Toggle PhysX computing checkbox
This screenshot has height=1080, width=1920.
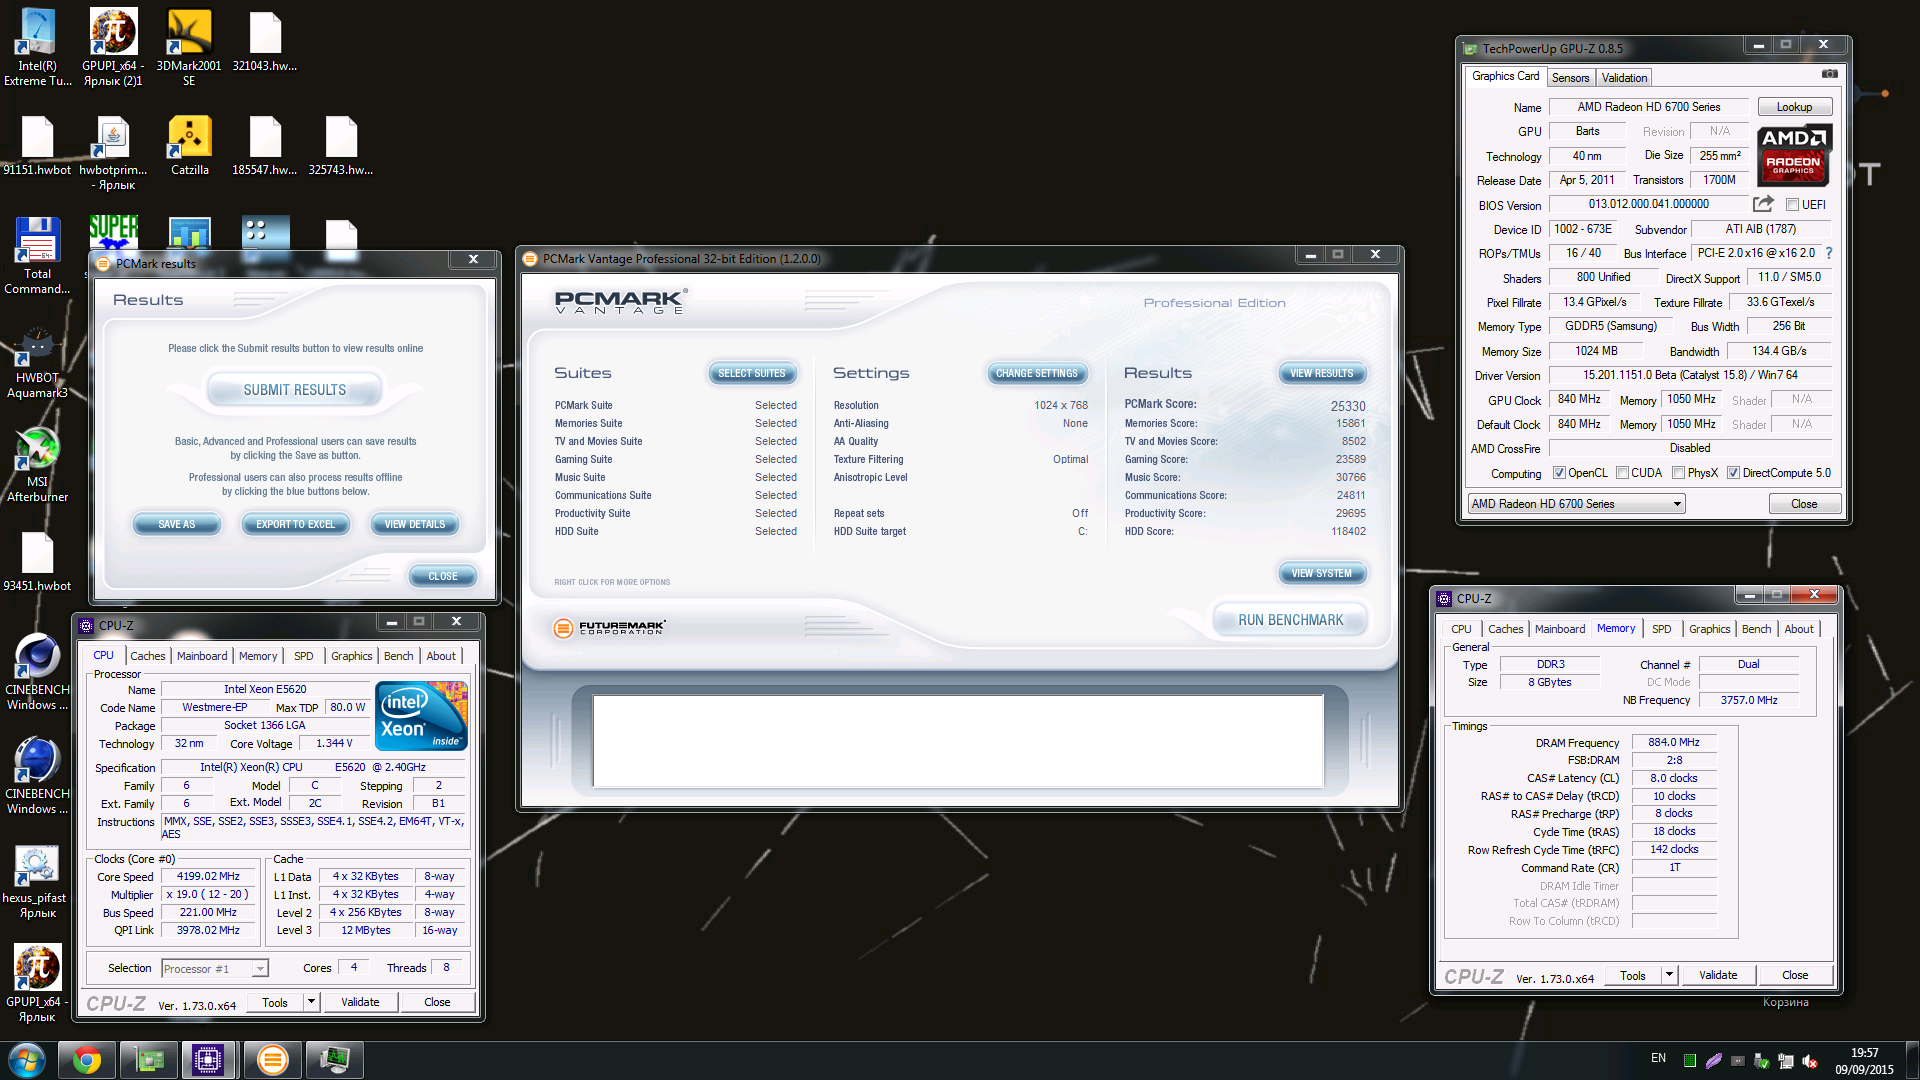tap(1679, 473)
